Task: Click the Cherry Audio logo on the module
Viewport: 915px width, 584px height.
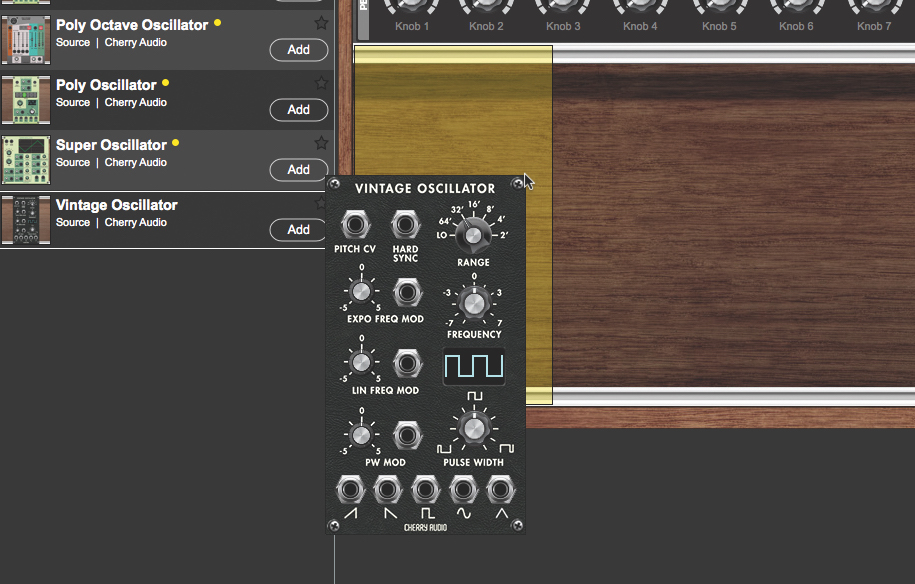Action: (425, 527)
